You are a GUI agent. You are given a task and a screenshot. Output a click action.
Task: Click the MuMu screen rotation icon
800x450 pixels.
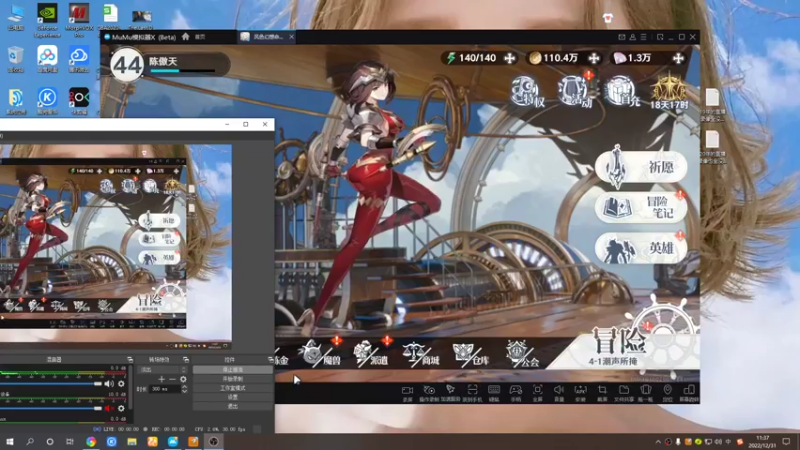689,392
